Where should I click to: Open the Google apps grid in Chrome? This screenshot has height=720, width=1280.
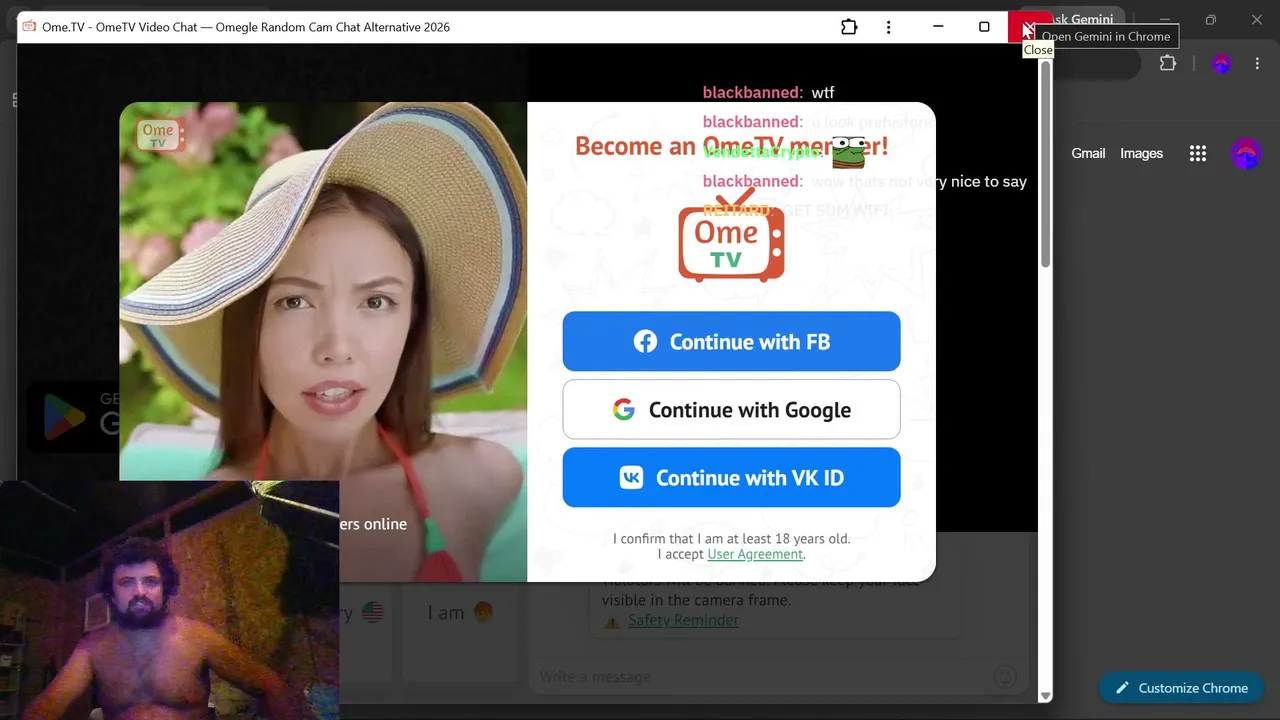click(1197, 153)
